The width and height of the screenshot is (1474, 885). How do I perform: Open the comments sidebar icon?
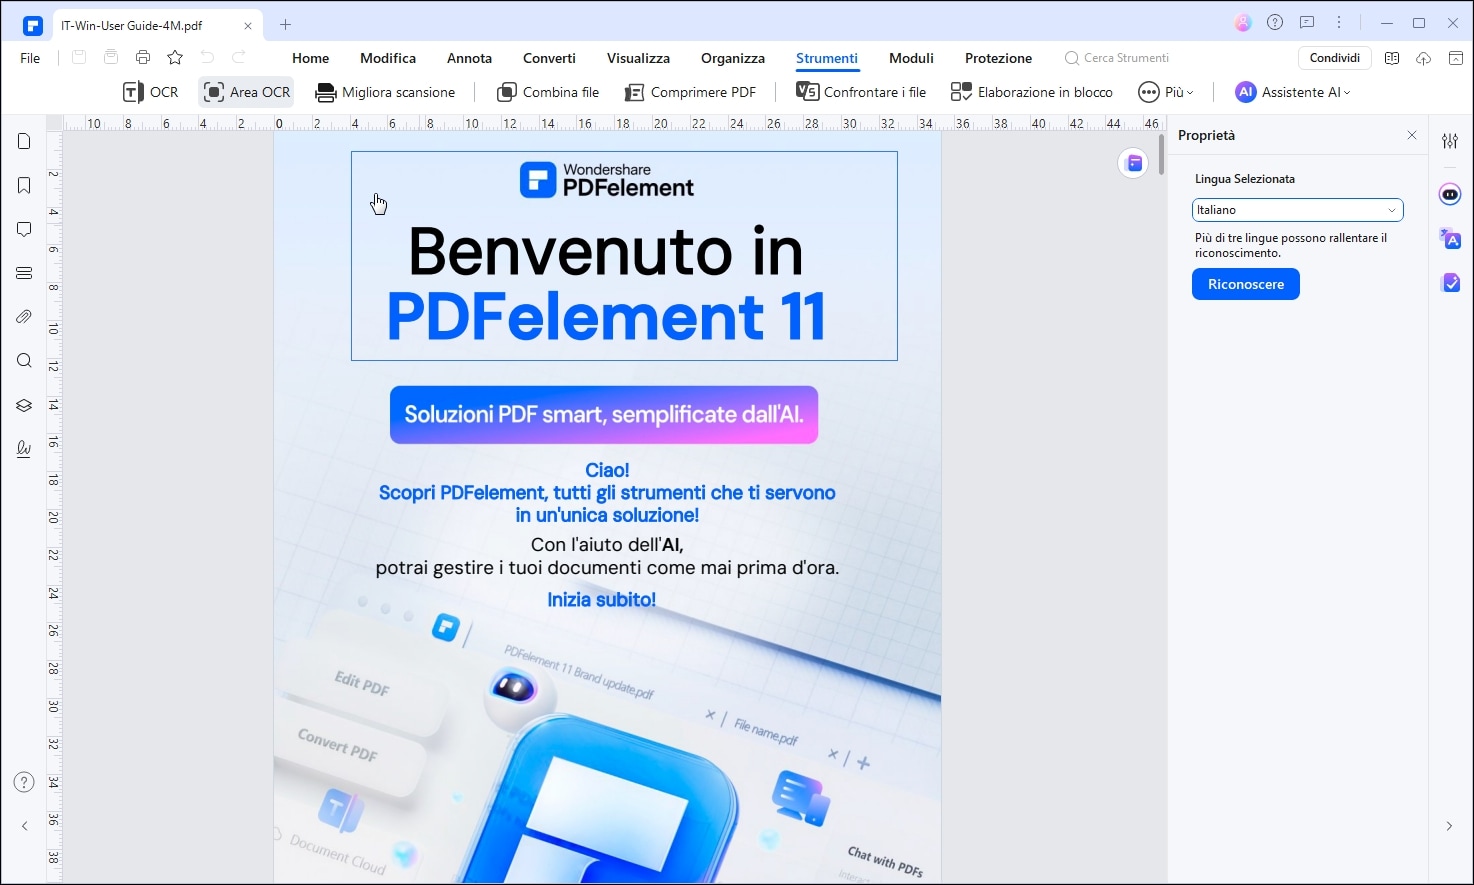pyautogui.click(x=24, y=229)
